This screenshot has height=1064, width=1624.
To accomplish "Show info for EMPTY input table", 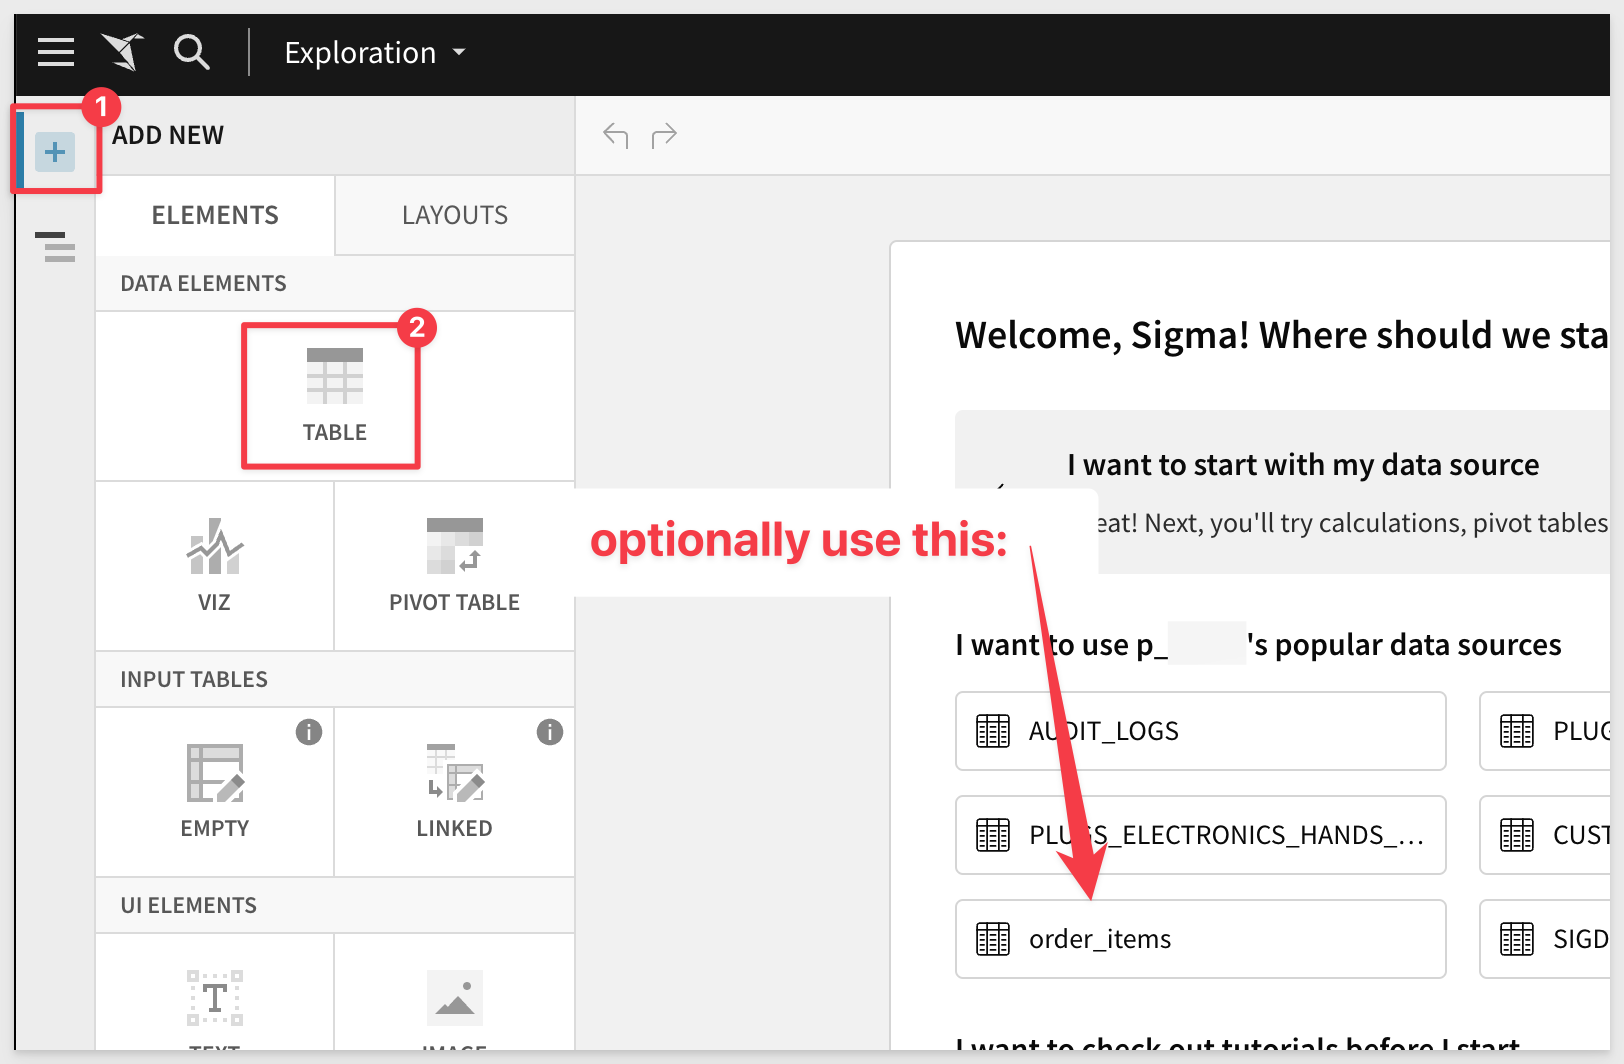I will click(309, 732).
